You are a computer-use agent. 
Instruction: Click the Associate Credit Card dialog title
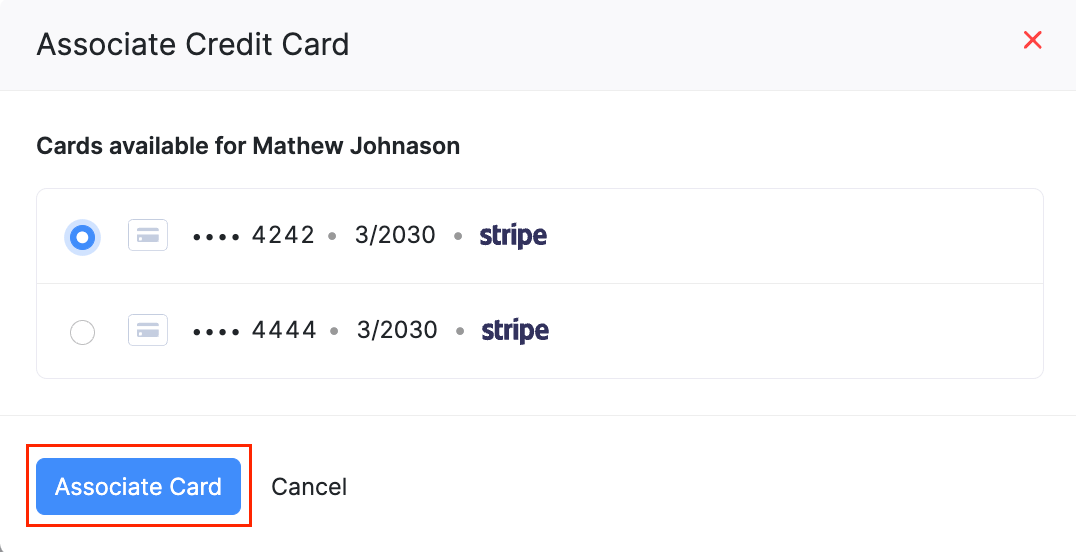(x=193, y=45)
